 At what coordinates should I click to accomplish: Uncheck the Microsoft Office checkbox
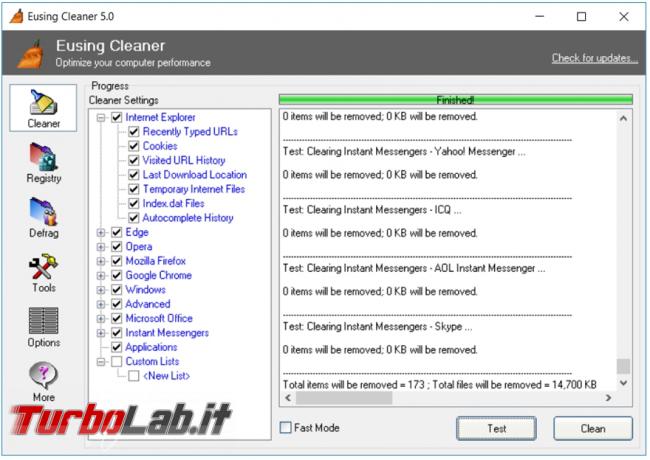(116, 318)
